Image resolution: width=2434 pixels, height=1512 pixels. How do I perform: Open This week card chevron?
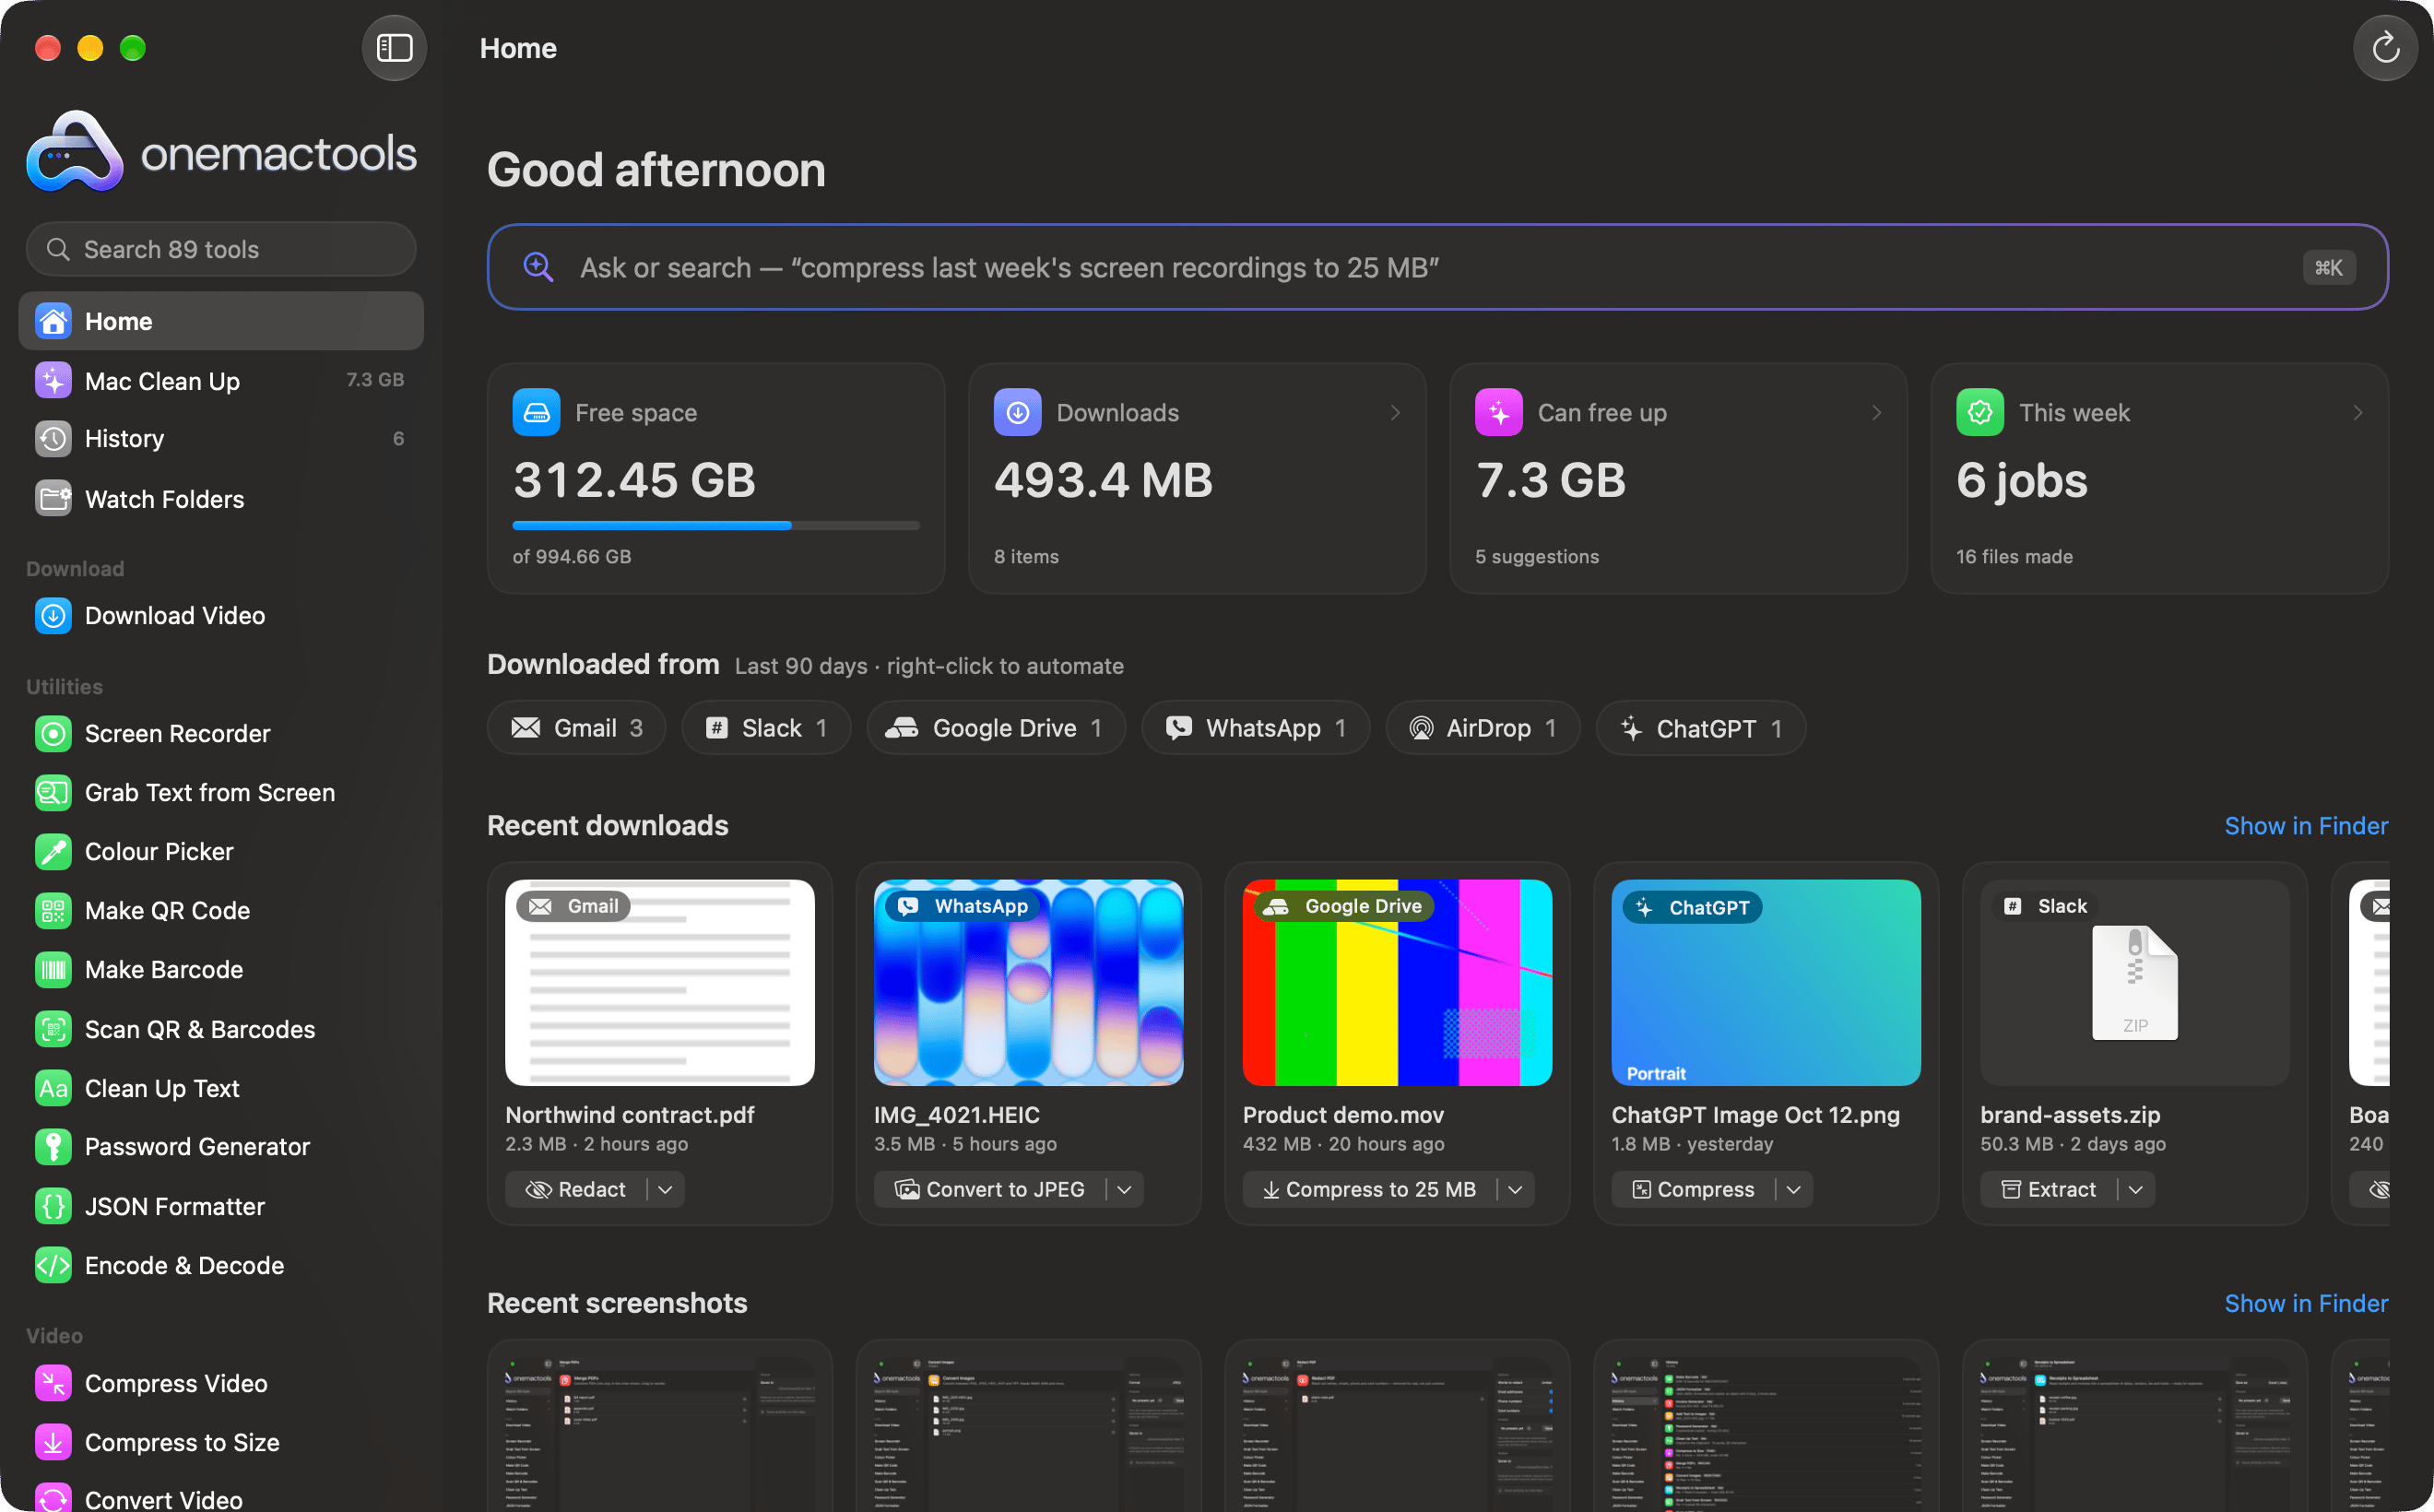[2358, 413]
